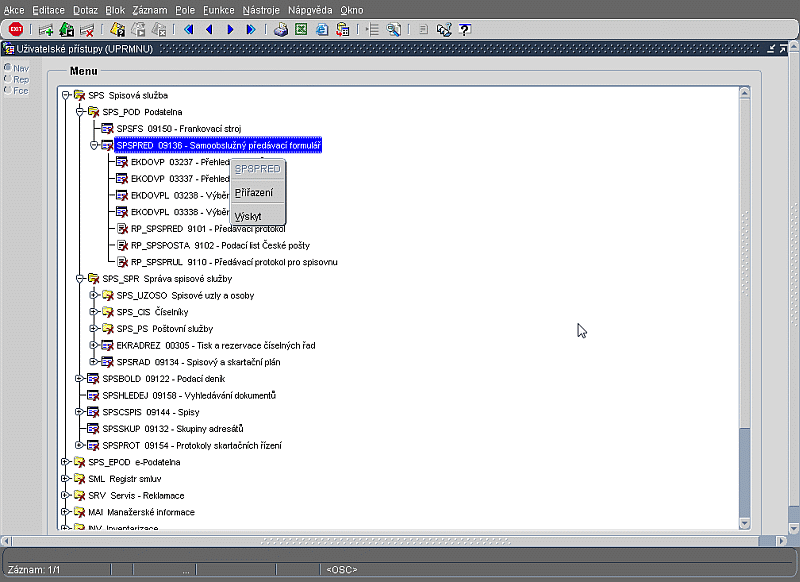Choose Výskyt in the context menu

coord(258,216)
